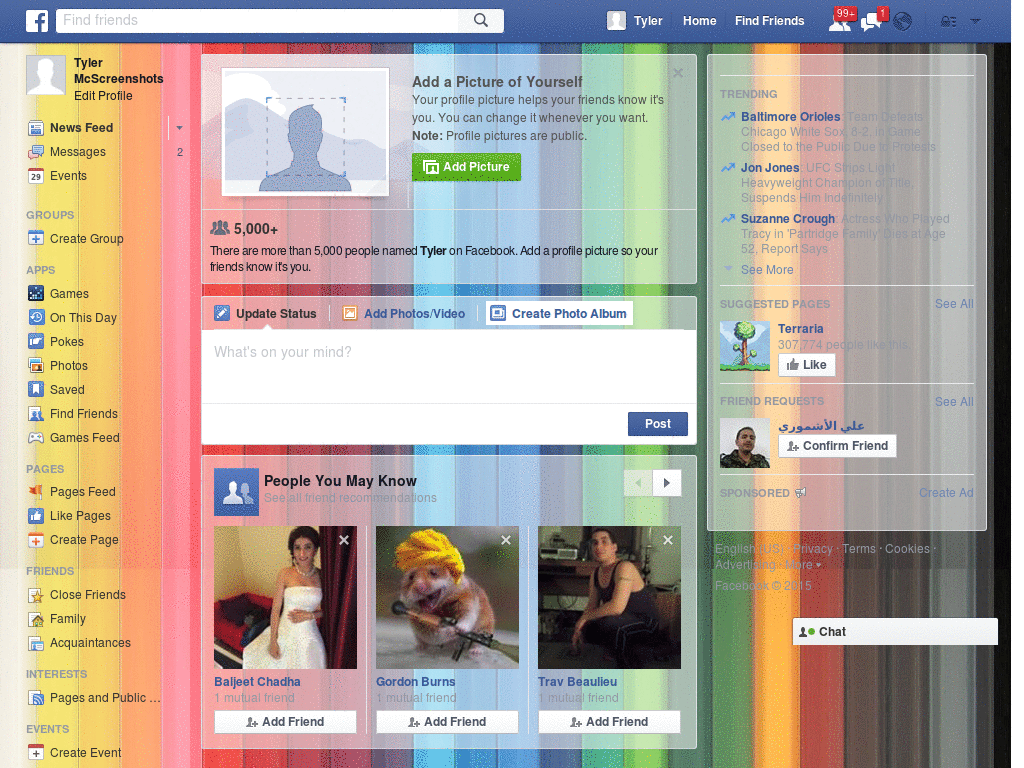1024x768 pixels.
Task: Open messages icon in top bar
Action: pyautogui.click(x=872, y=21)
